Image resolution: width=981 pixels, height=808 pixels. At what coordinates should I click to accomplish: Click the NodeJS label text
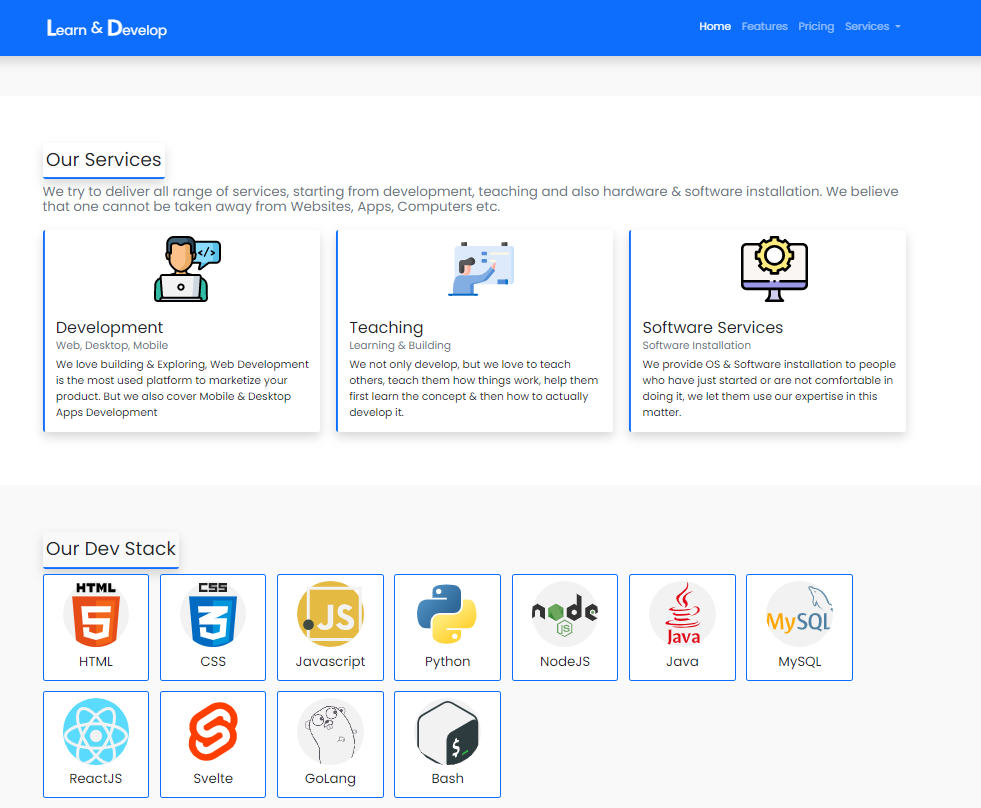(x=565, y=662)
